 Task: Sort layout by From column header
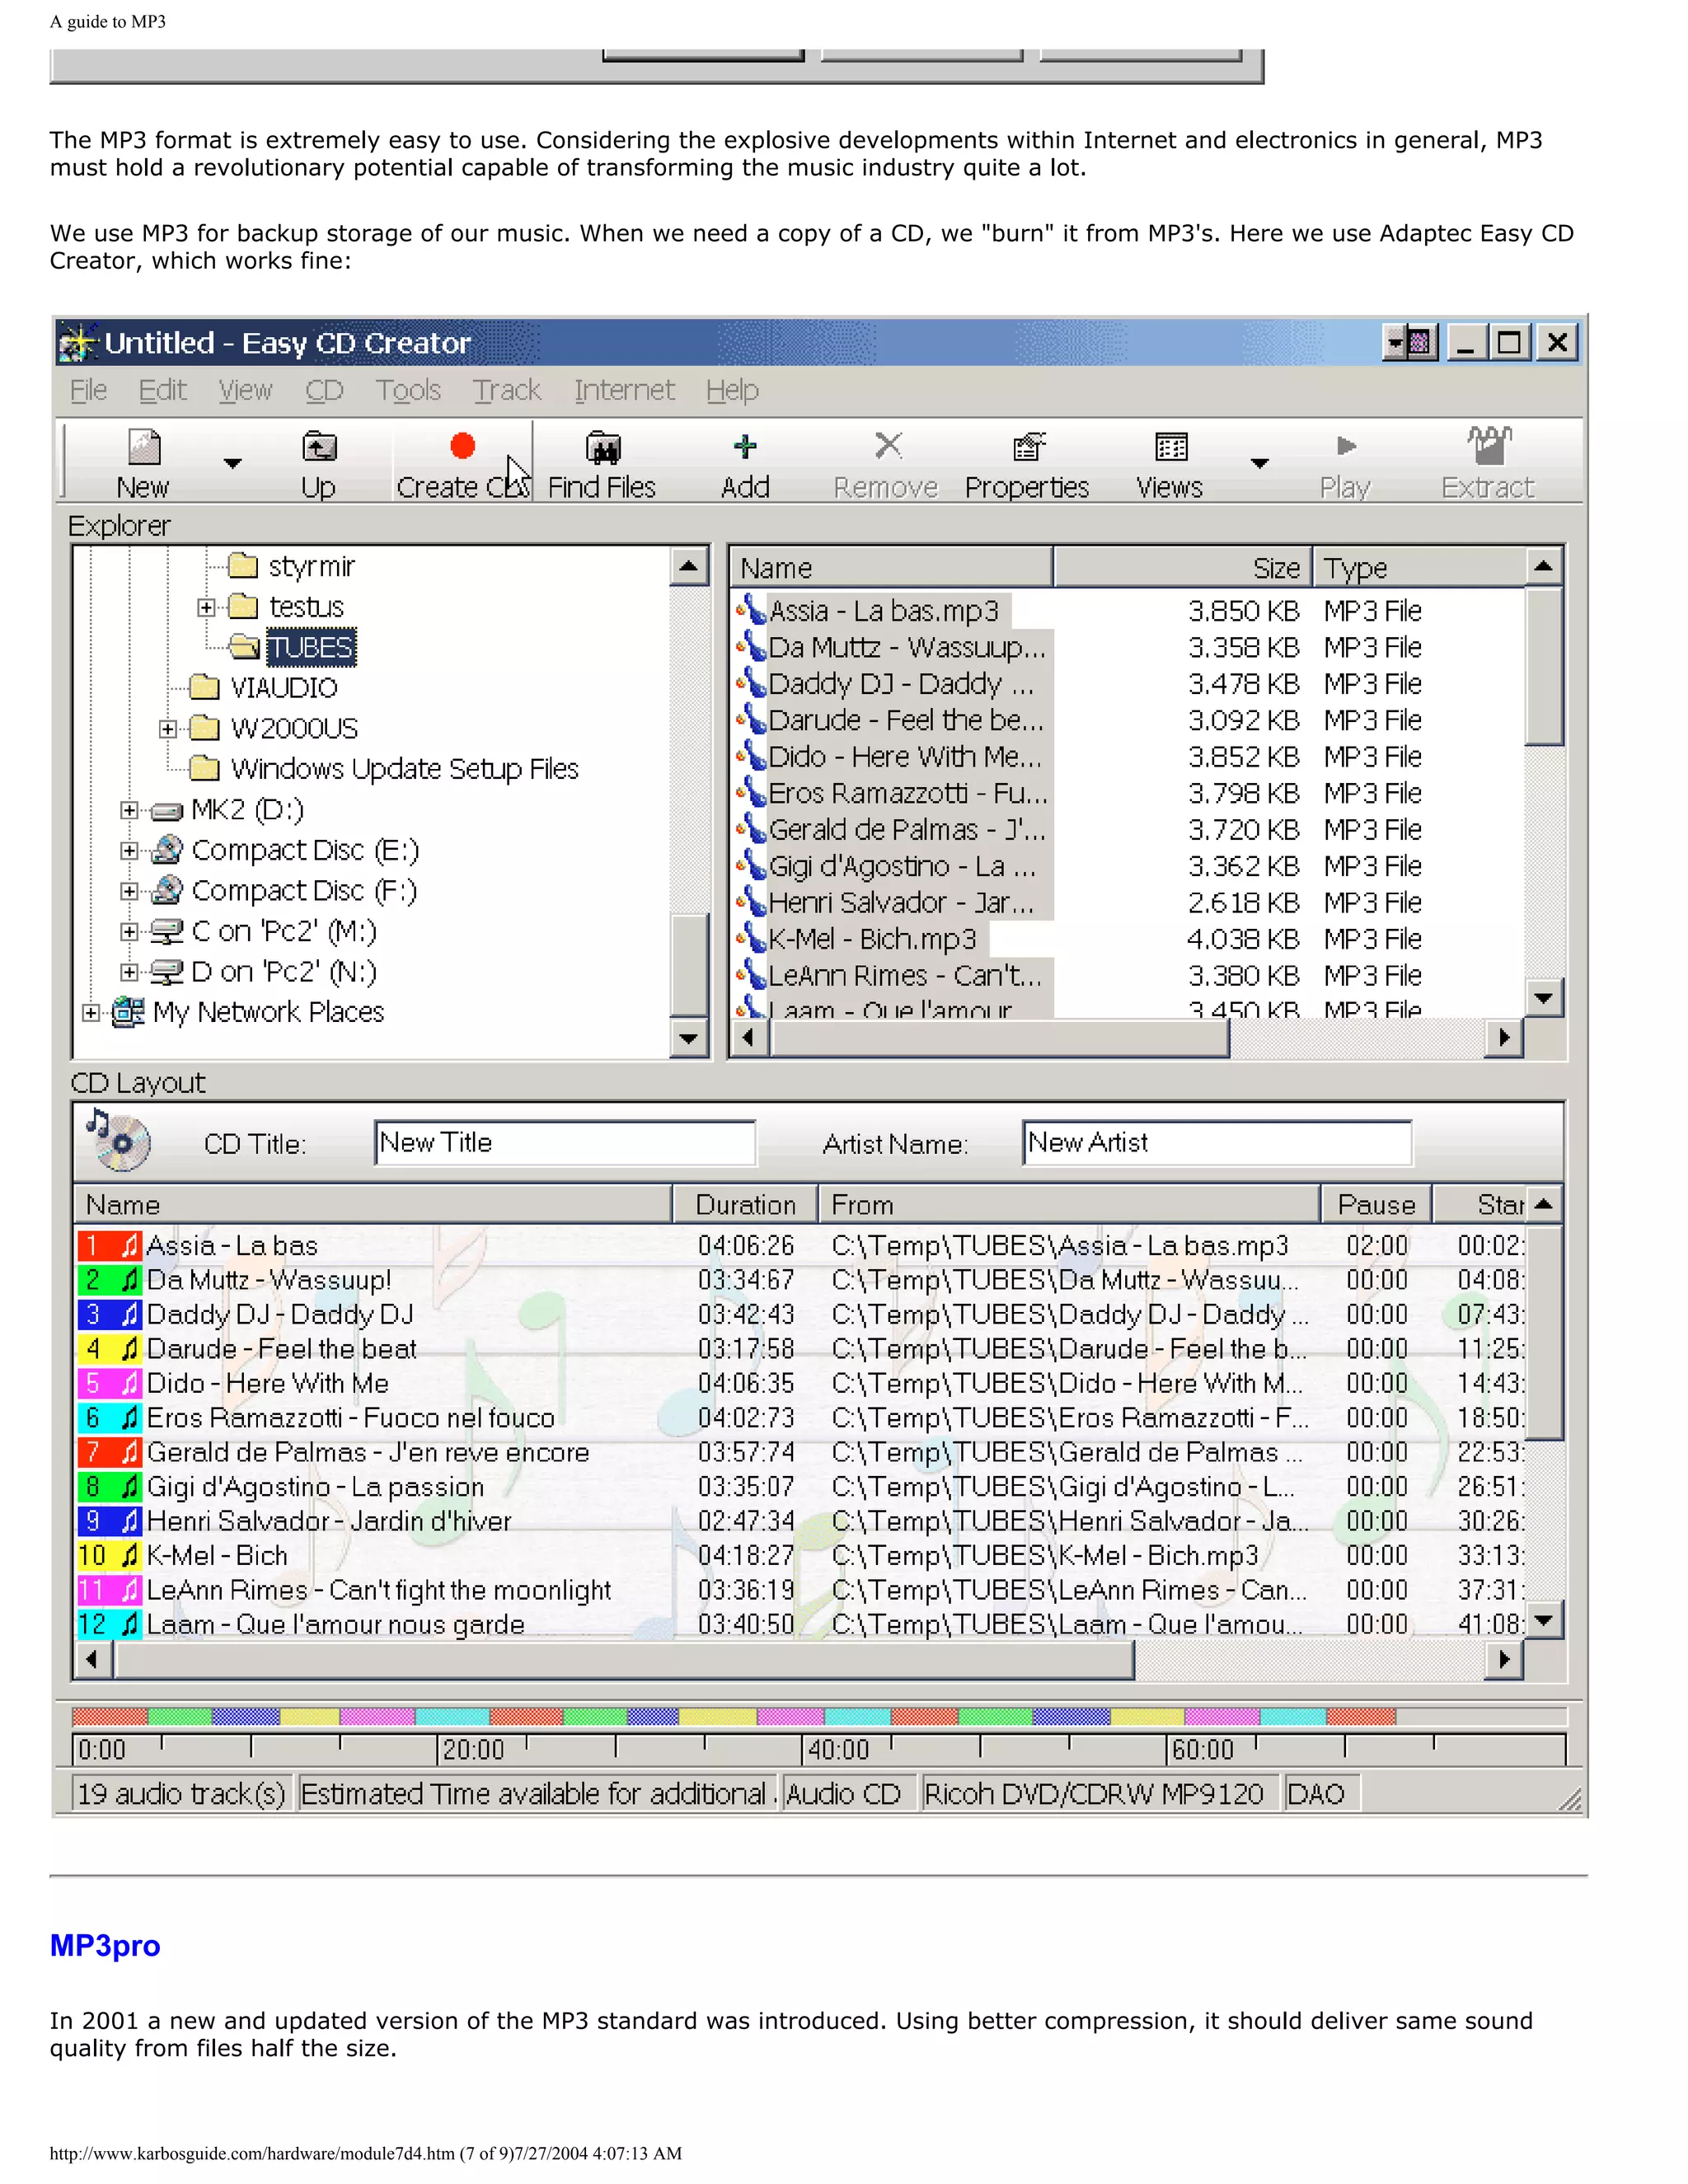click(1069, 1205)
